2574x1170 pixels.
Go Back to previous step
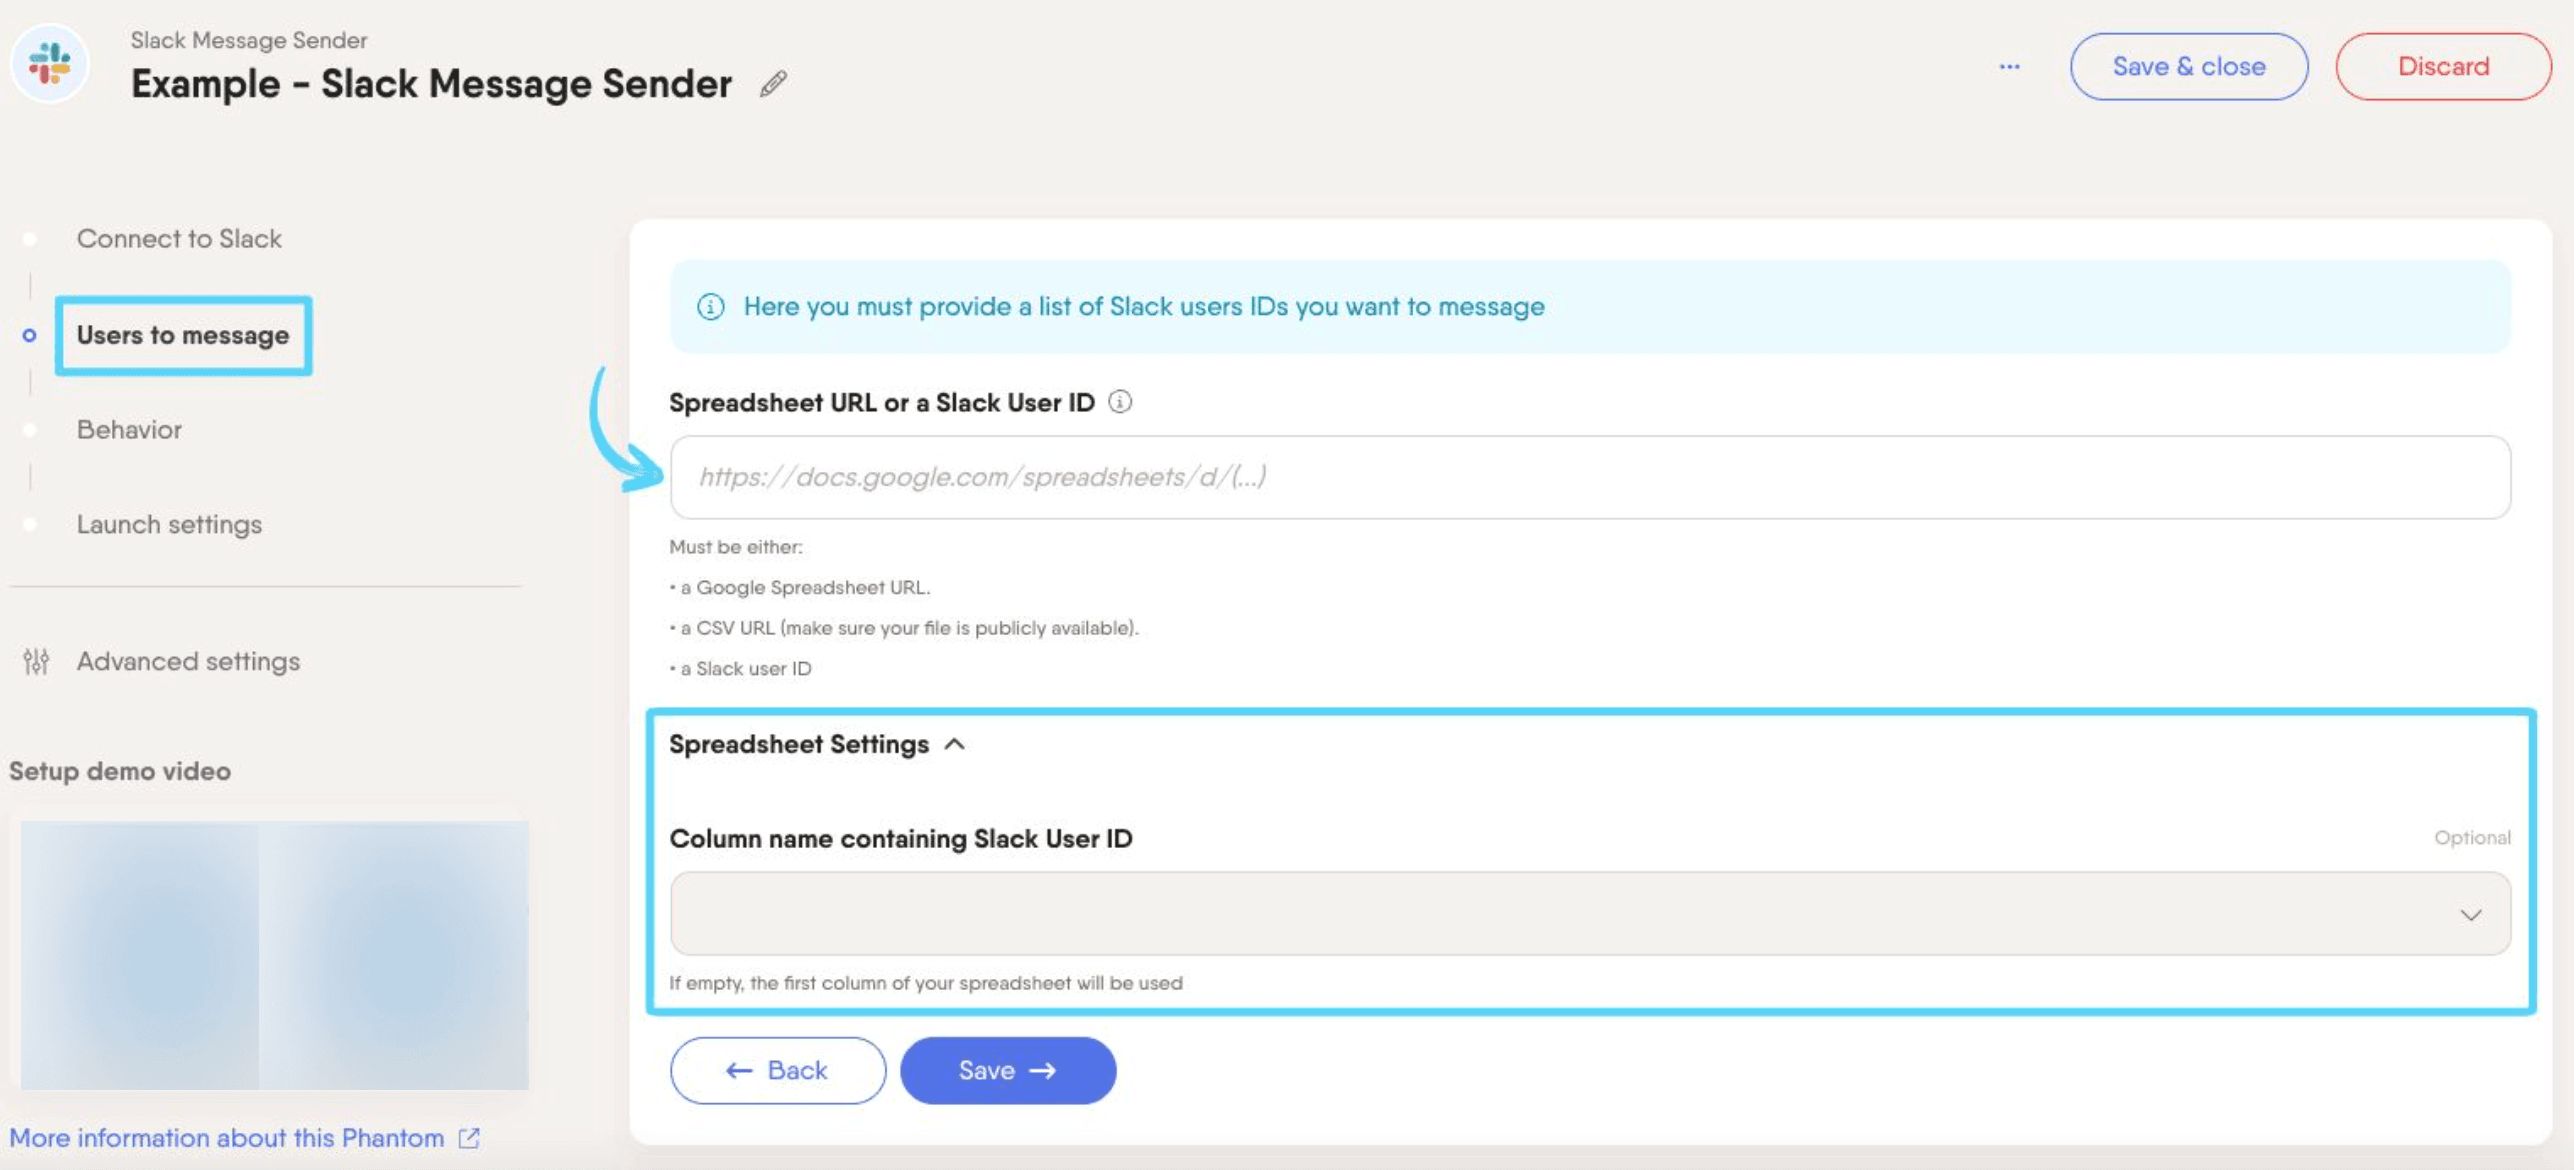click(x=777, y=1070)
